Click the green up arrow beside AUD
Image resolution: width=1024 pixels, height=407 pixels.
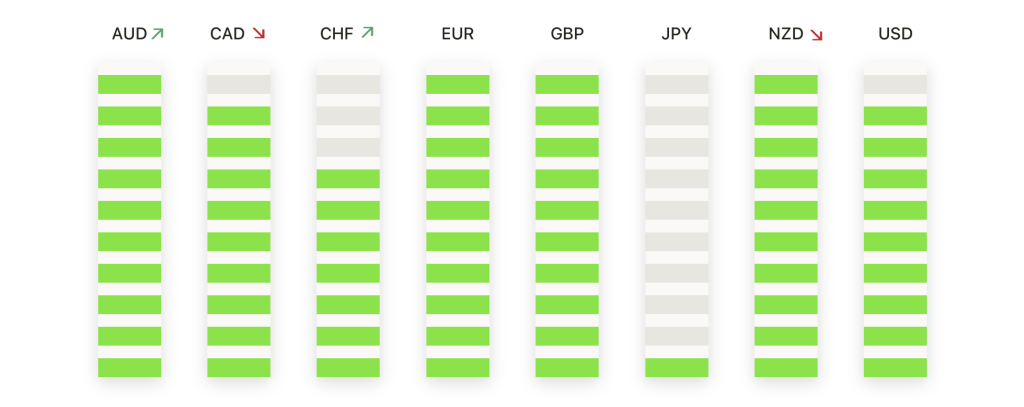158,34
